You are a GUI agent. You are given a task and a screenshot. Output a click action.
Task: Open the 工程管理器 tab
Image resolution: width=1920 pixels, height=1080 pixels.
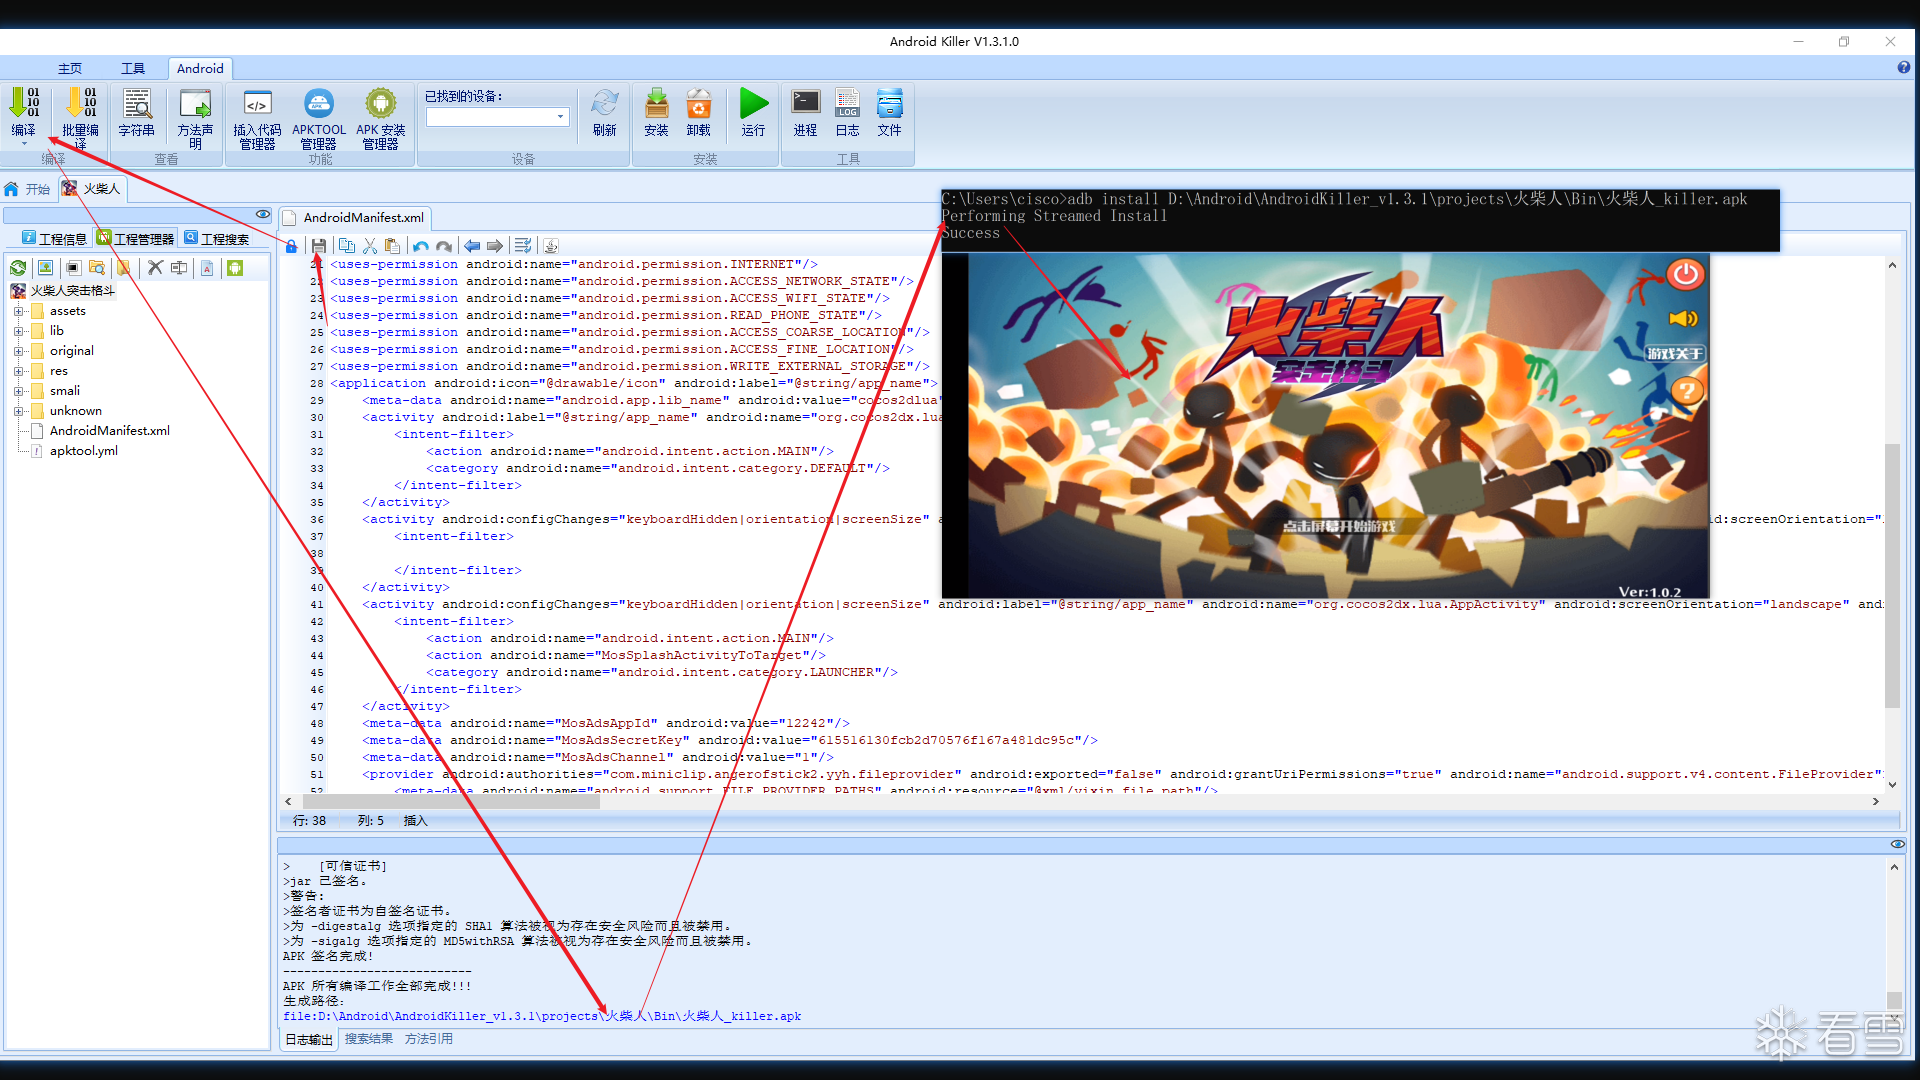point(136,239)
